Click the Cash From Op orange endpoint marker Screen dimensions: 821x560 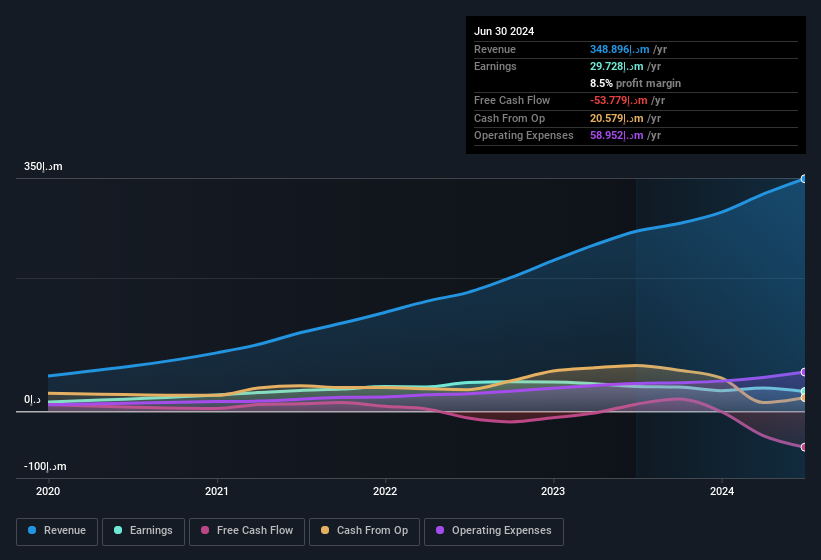(x=804, y=398)
